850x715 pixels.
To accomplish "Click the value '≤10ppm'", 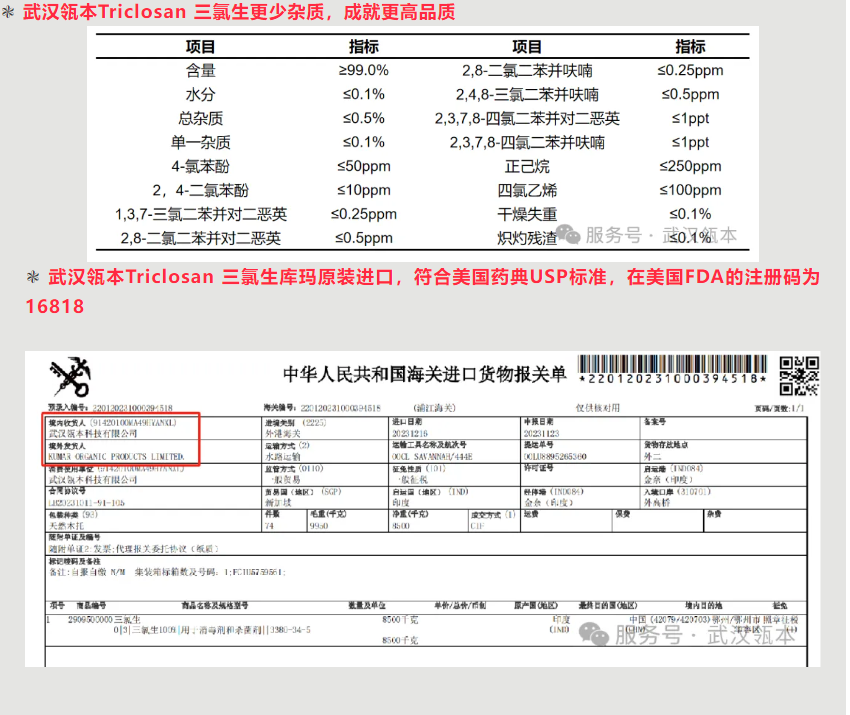I will point(363,190).
